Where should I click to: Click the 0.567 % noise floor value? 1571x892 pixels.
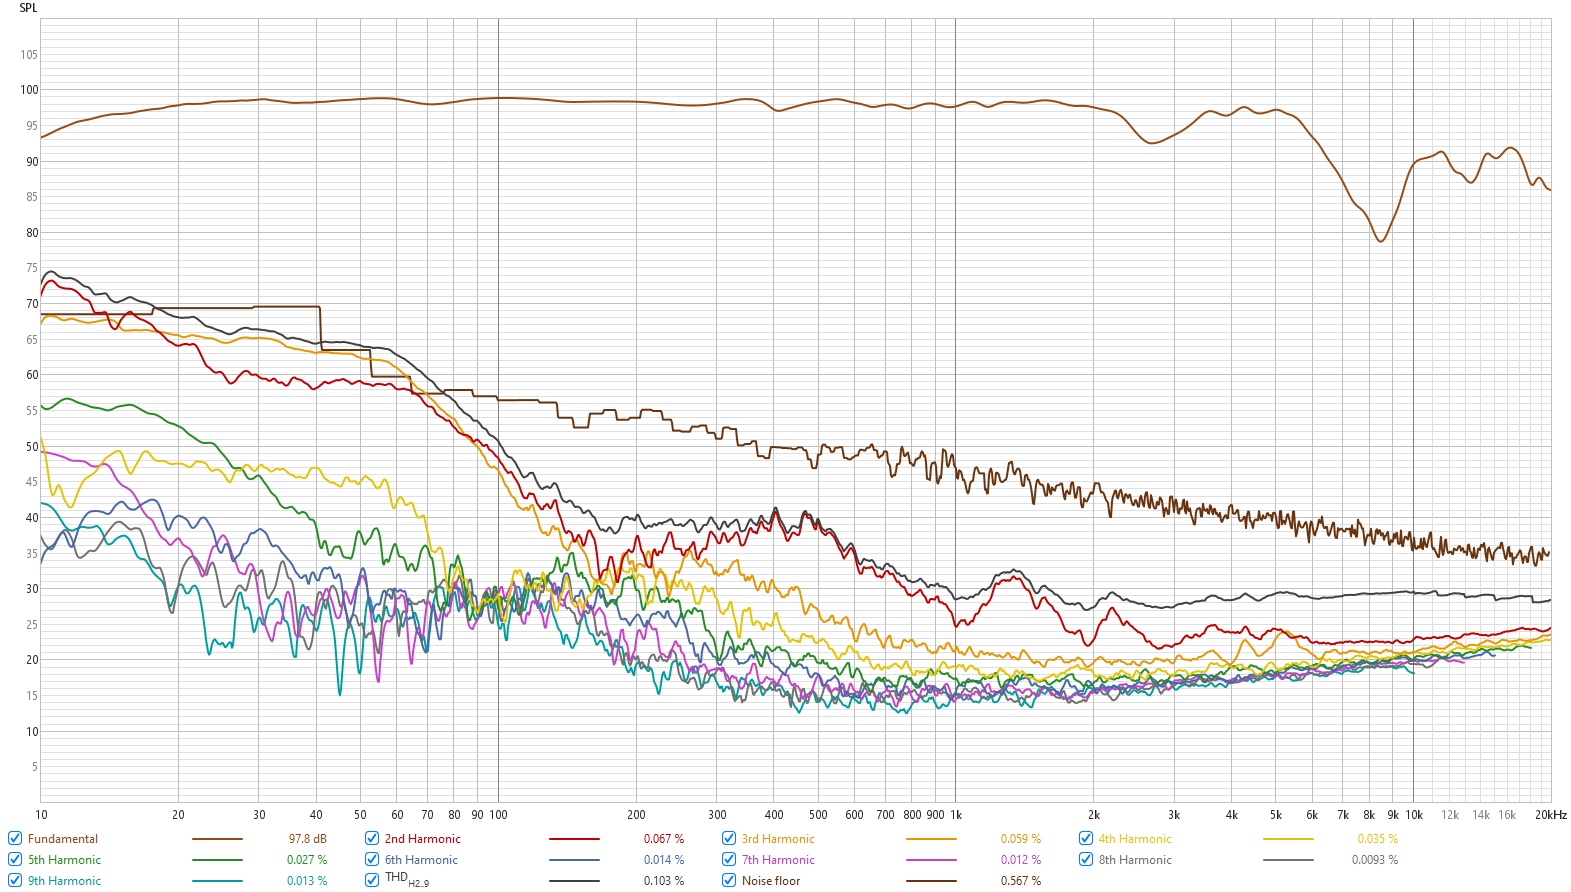point(1021,881)
